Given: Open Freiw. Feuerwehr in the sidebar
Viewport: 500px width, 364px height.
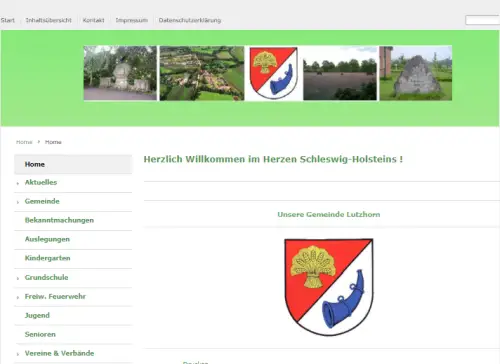Looking at the screenshot, I should click(x=55, y=296).
